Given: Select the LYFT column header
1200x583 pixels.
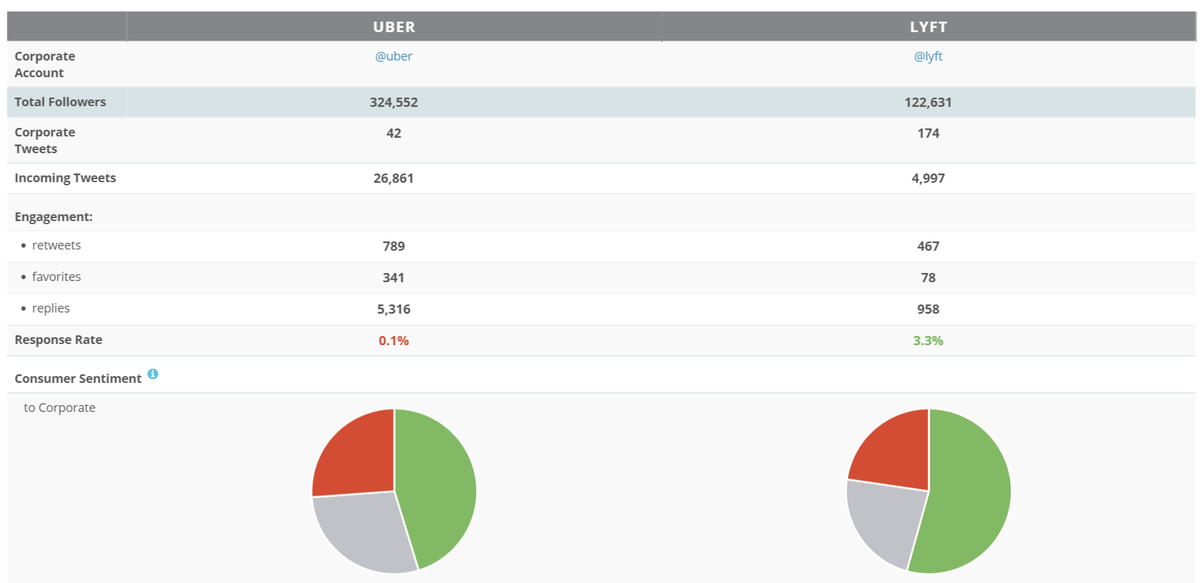Looking at the screenshot, I should 928,27.
